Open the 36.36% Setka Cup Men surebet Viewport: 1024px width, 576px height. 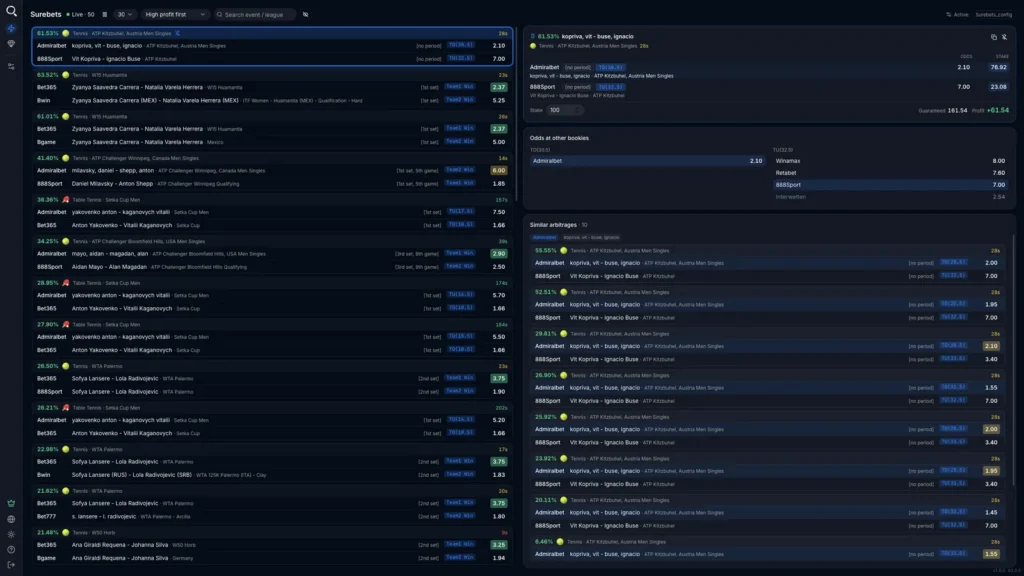[272, 213]
